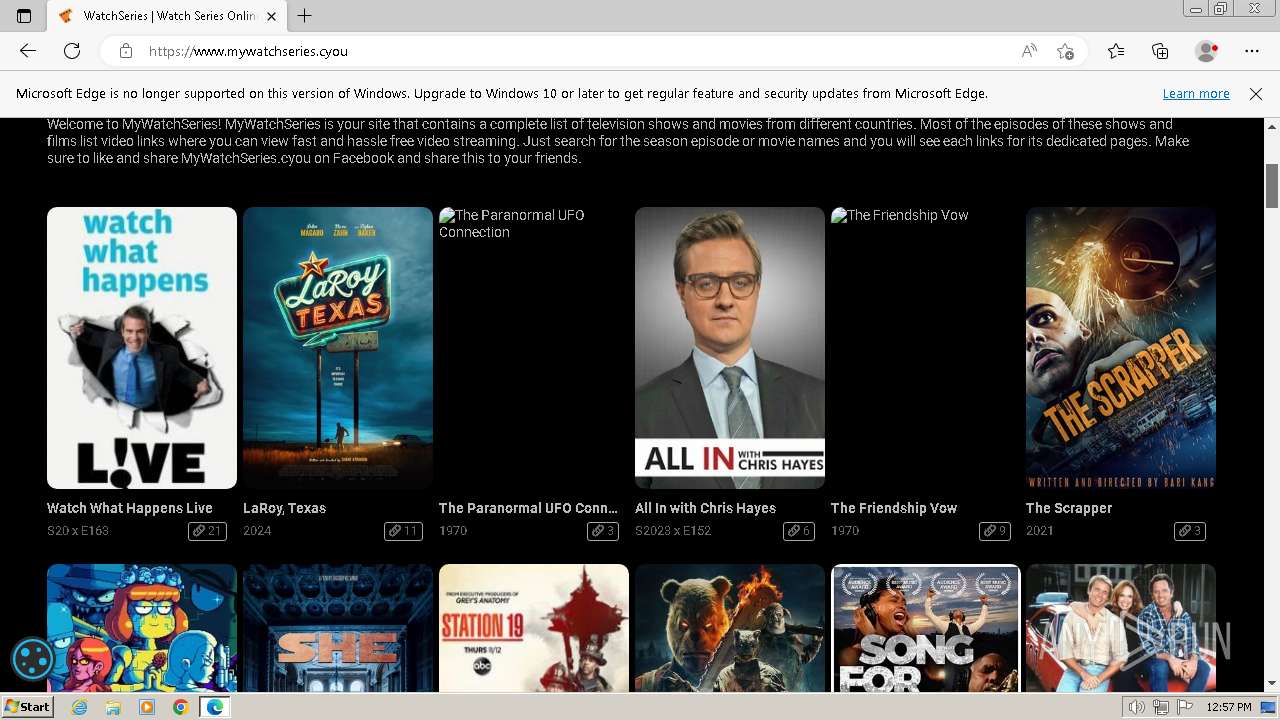
Task: Click The Scrapper title link
Action: (1069, 508)
